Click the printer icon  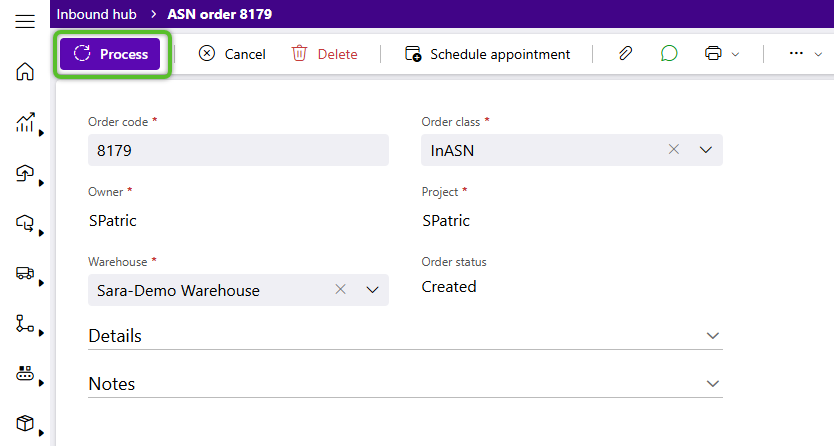[713, 53]
